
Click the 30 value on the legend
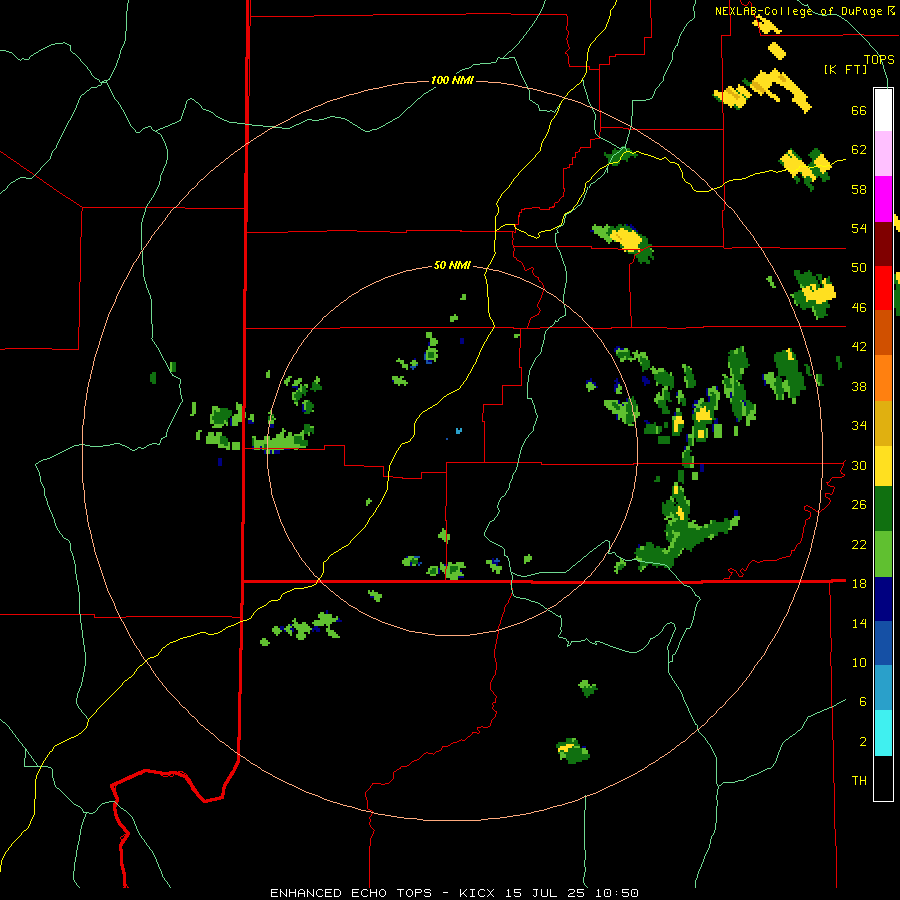point(859,465)
